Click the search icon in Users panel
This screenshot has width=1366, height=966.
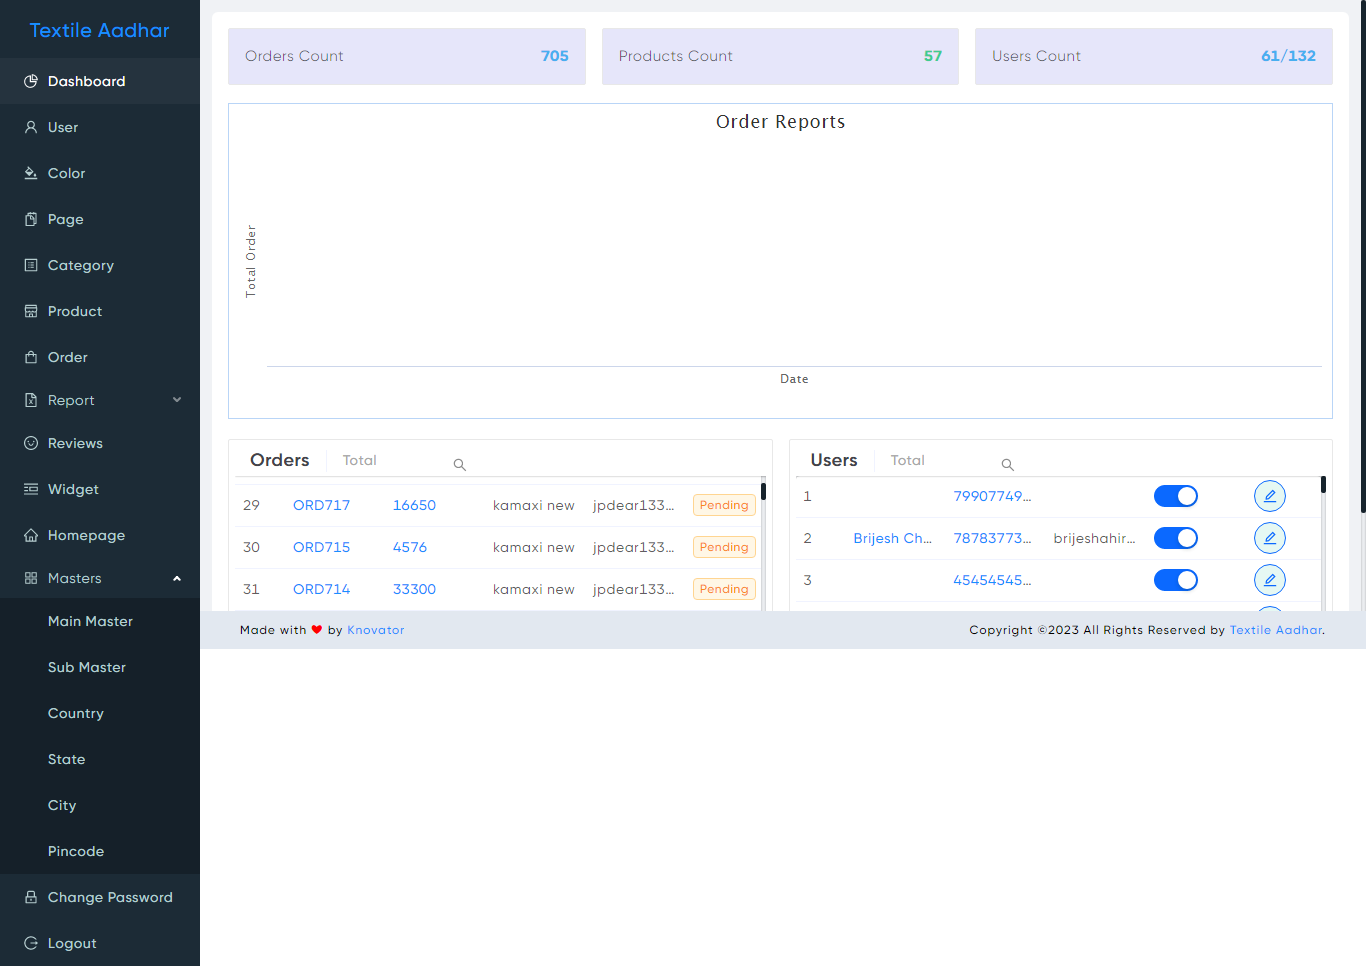[1007, 465]
